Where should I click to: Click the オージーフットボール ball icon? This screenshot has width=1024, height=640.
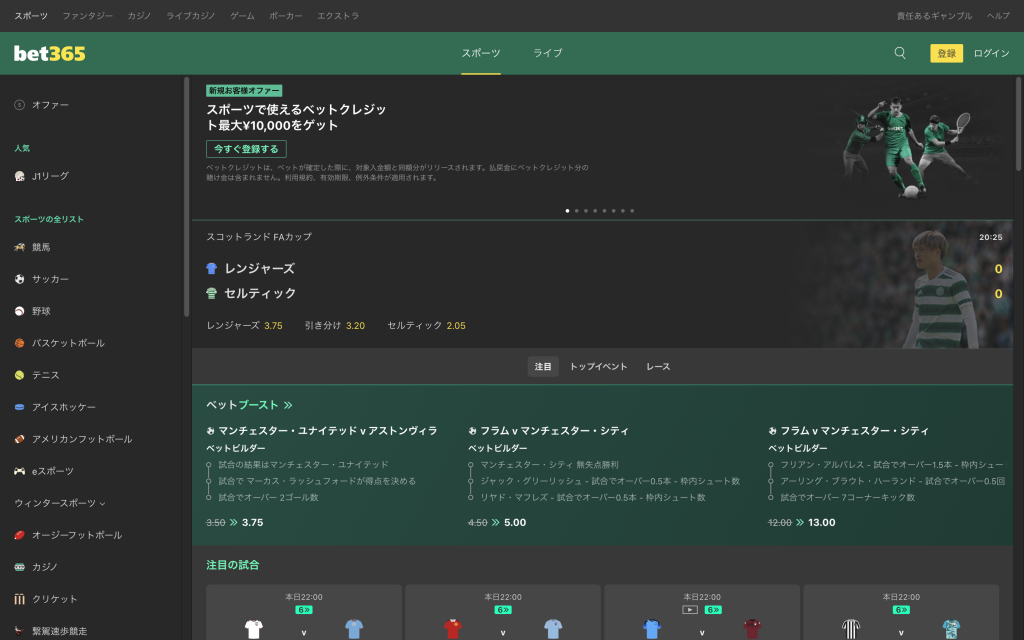pos(20,535)
